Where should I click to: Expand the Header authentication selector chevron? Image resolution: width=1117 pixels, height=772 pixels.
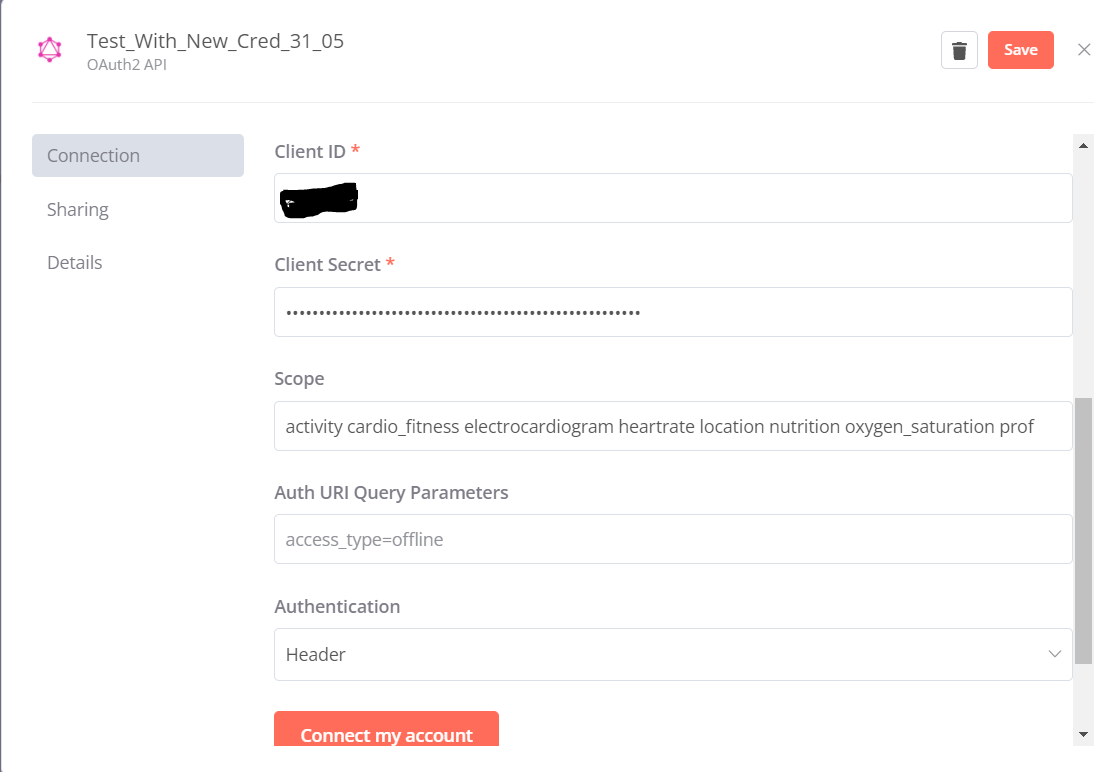[x=1054, y=653]
